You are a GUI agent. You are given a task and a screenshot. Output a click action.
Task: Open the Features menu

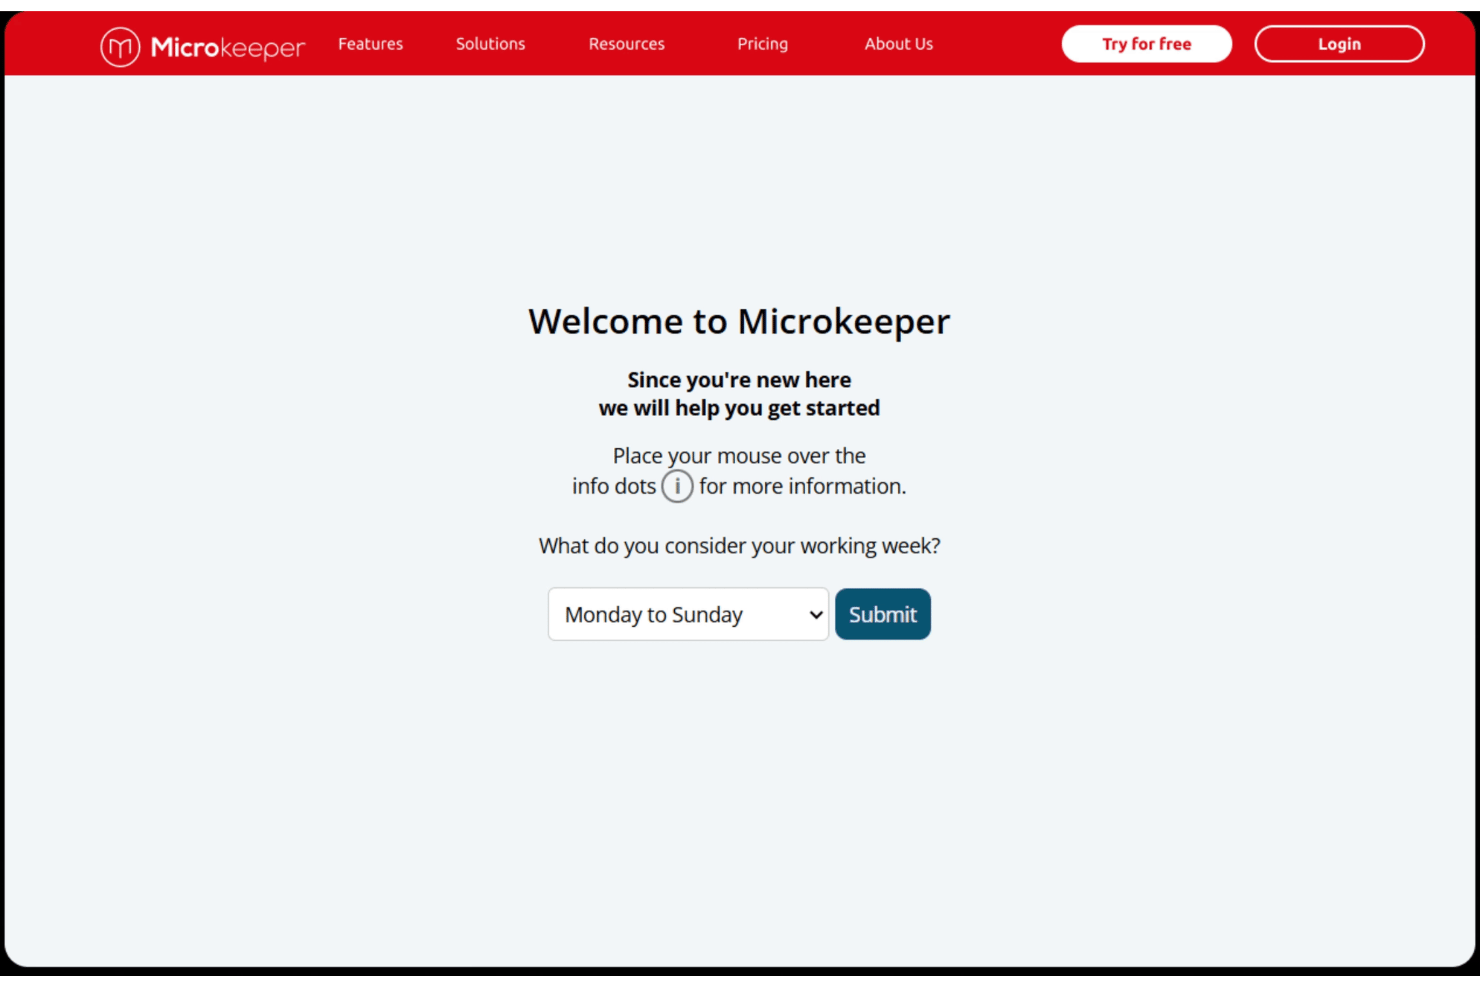[370, 44]
